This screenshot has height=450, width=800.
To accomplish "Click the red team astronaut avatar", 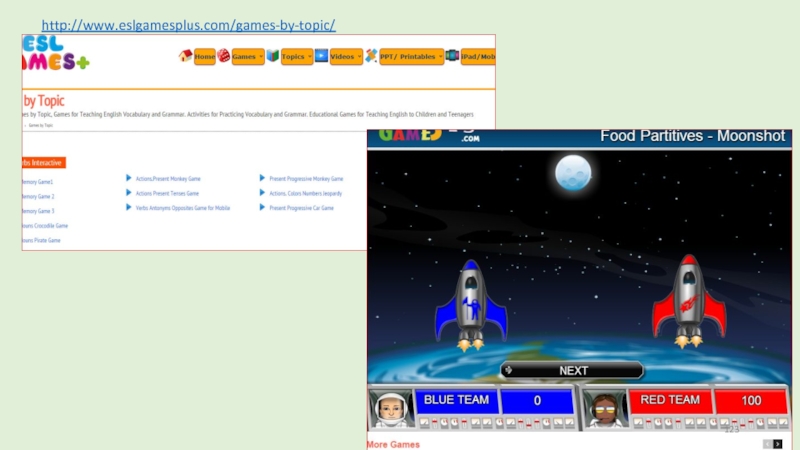I will click(605, 409).
